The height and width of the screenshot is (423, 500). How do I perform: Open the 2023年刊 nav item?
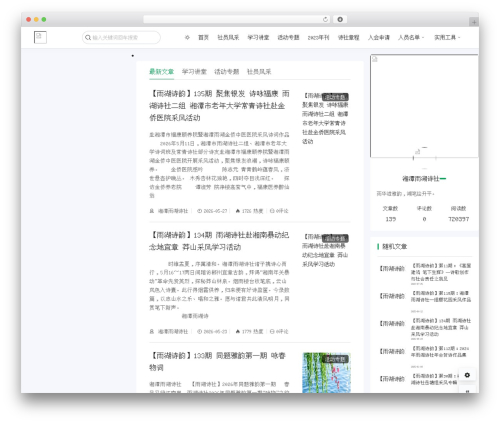pyautogui.click(x=318, y=38)
